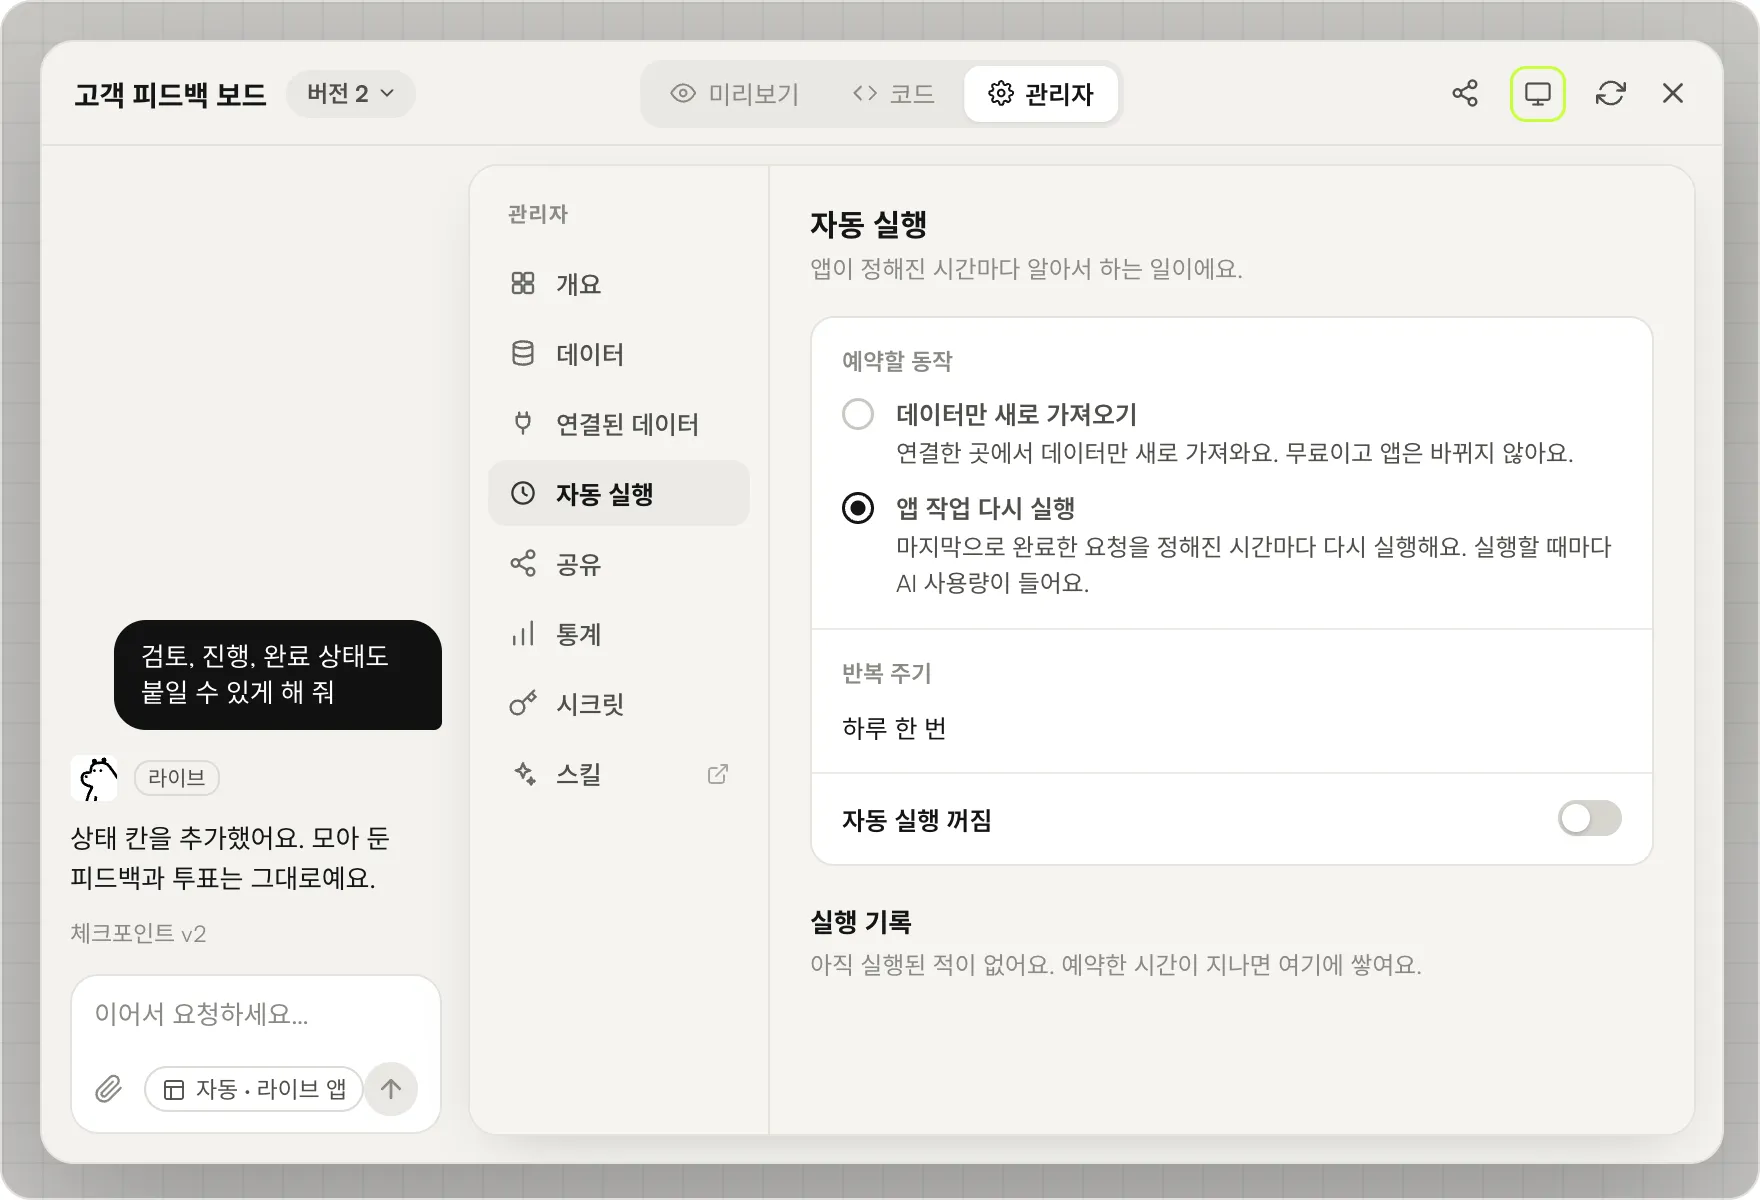1760x1200 pixels.
Task: Click the 예약할 동작 label
Action: (x=897, y=361)
